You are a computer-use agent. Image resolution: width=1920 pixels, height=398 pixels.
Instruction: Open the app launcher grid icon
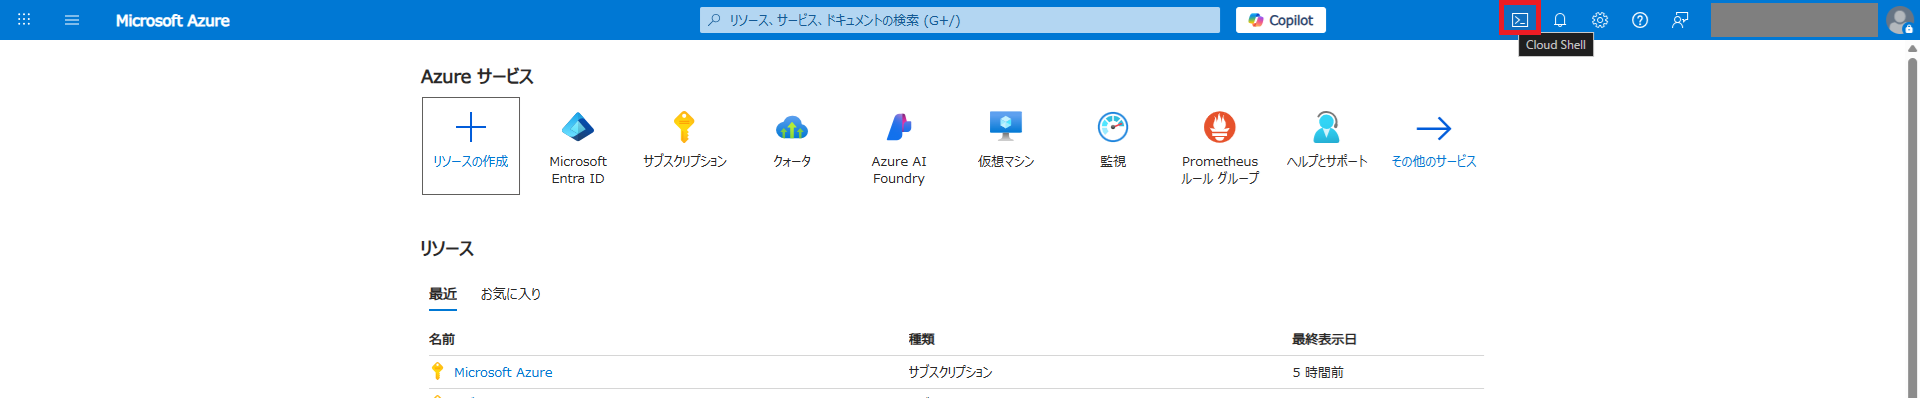tap(24, 19)
